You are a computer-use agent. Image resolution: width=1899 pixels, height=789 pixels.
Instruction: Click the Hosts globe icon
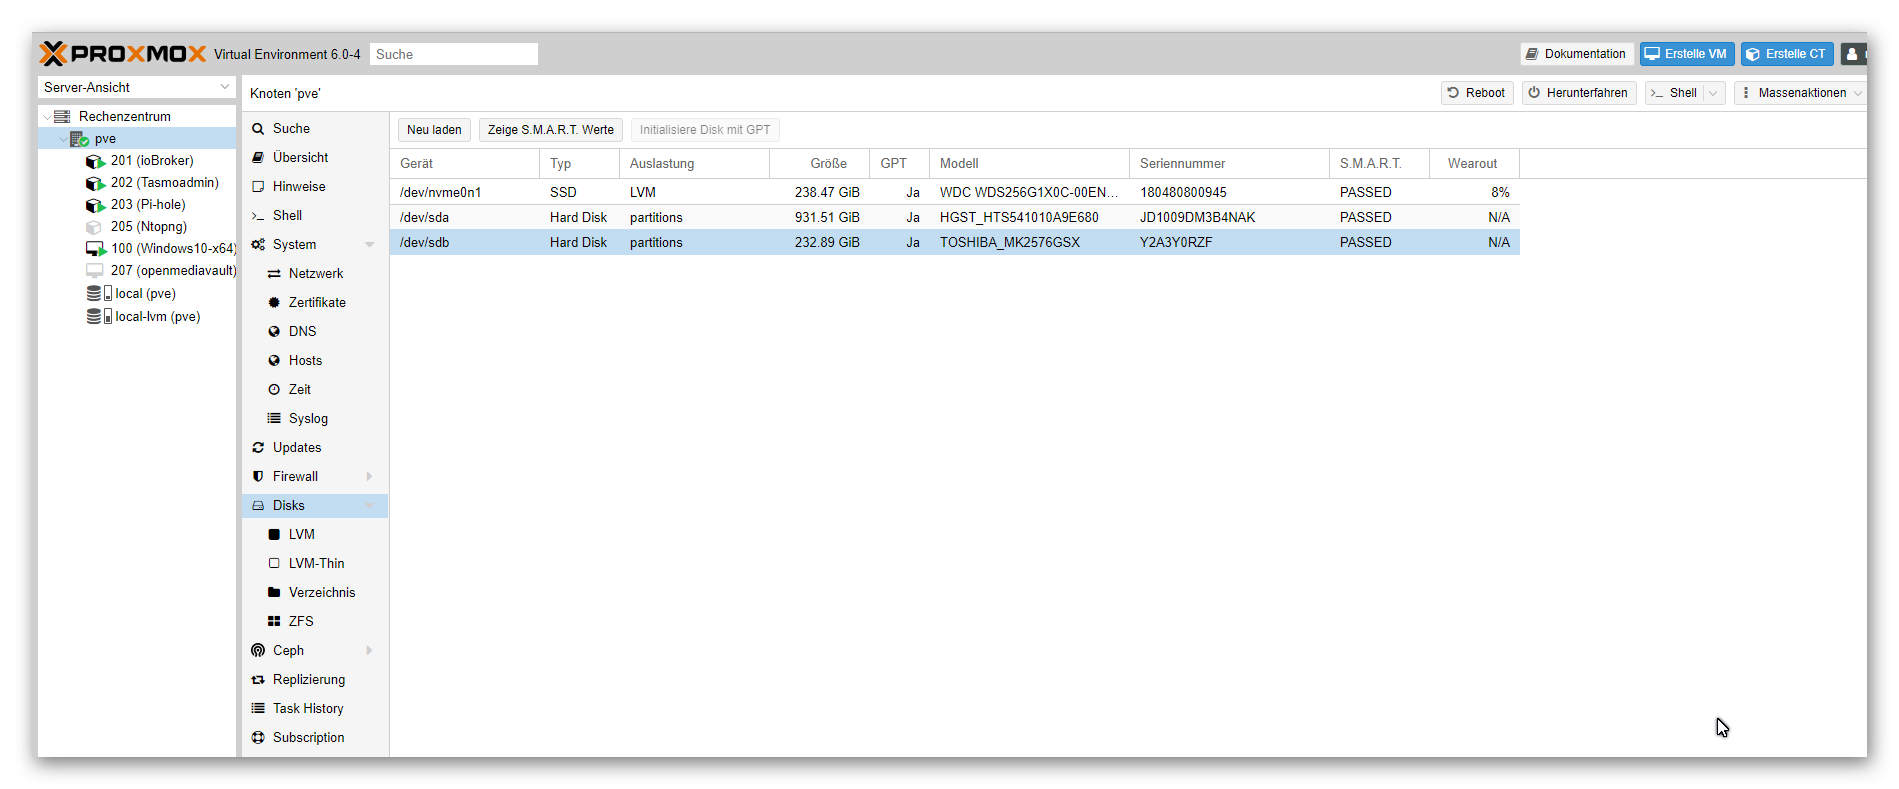click(274, 361)
